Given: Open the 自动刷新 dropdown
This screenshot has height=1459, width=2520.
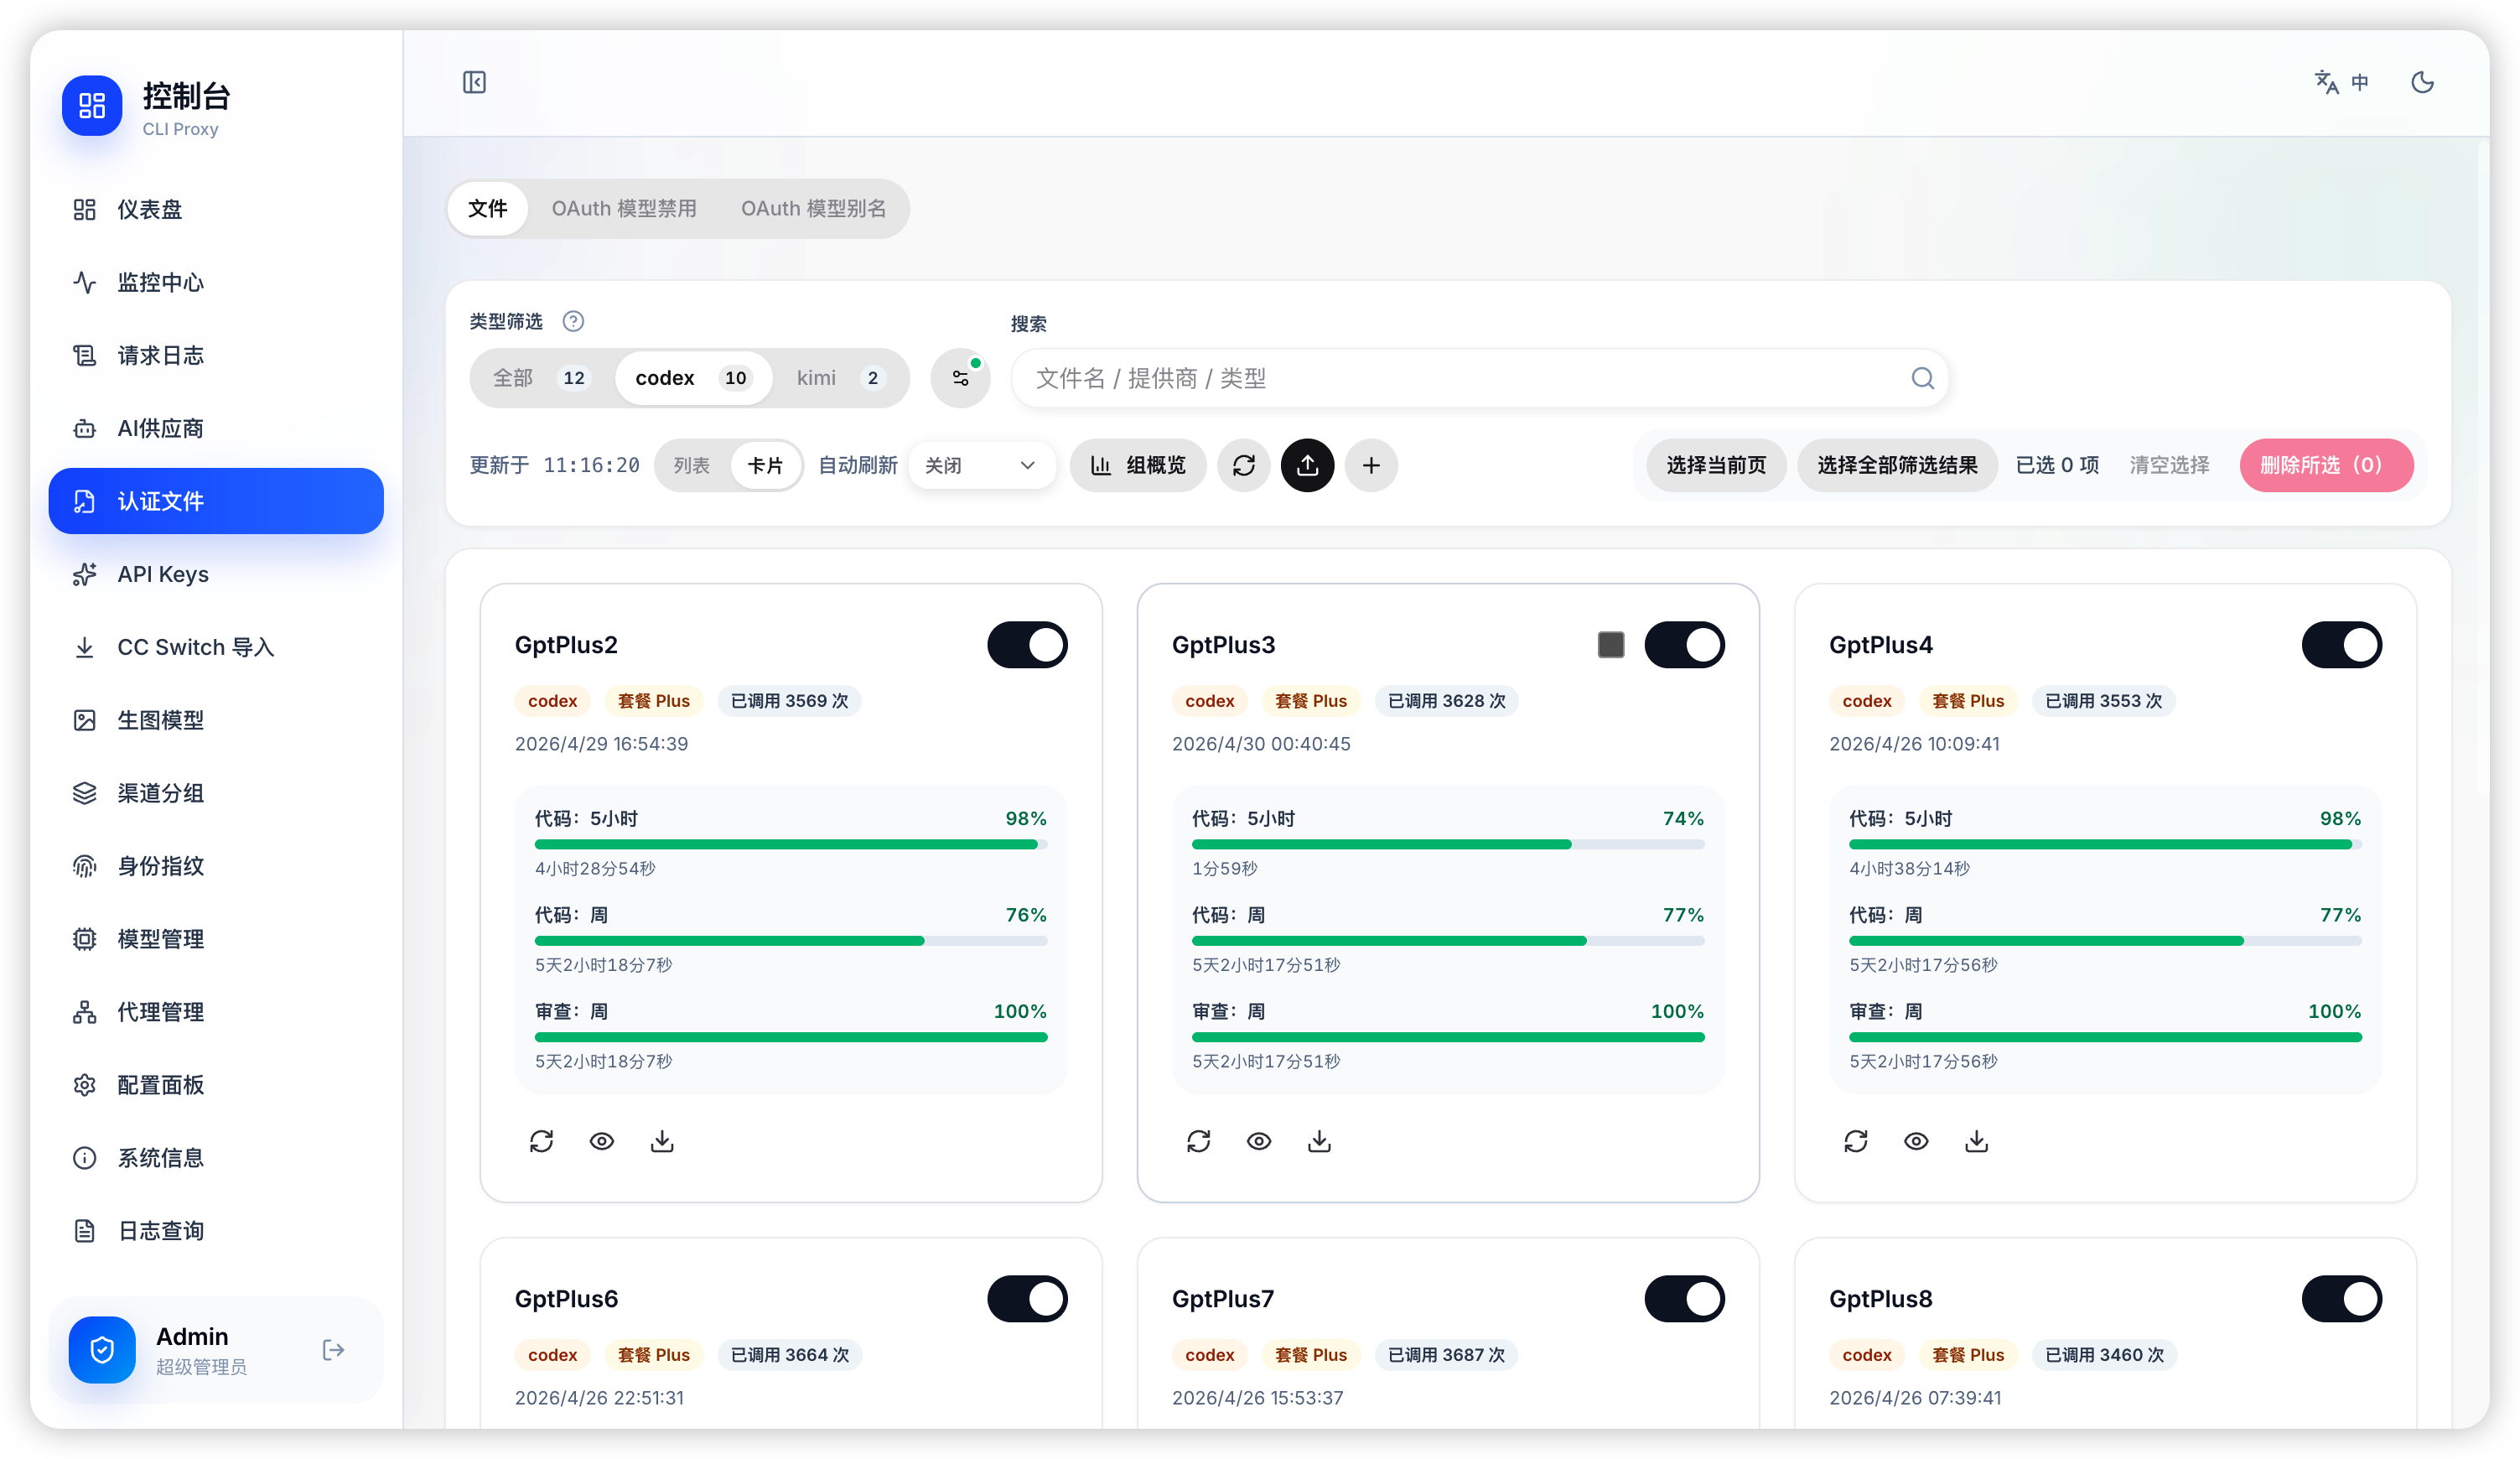Looking at the screenshot, I should click(980, 465).
